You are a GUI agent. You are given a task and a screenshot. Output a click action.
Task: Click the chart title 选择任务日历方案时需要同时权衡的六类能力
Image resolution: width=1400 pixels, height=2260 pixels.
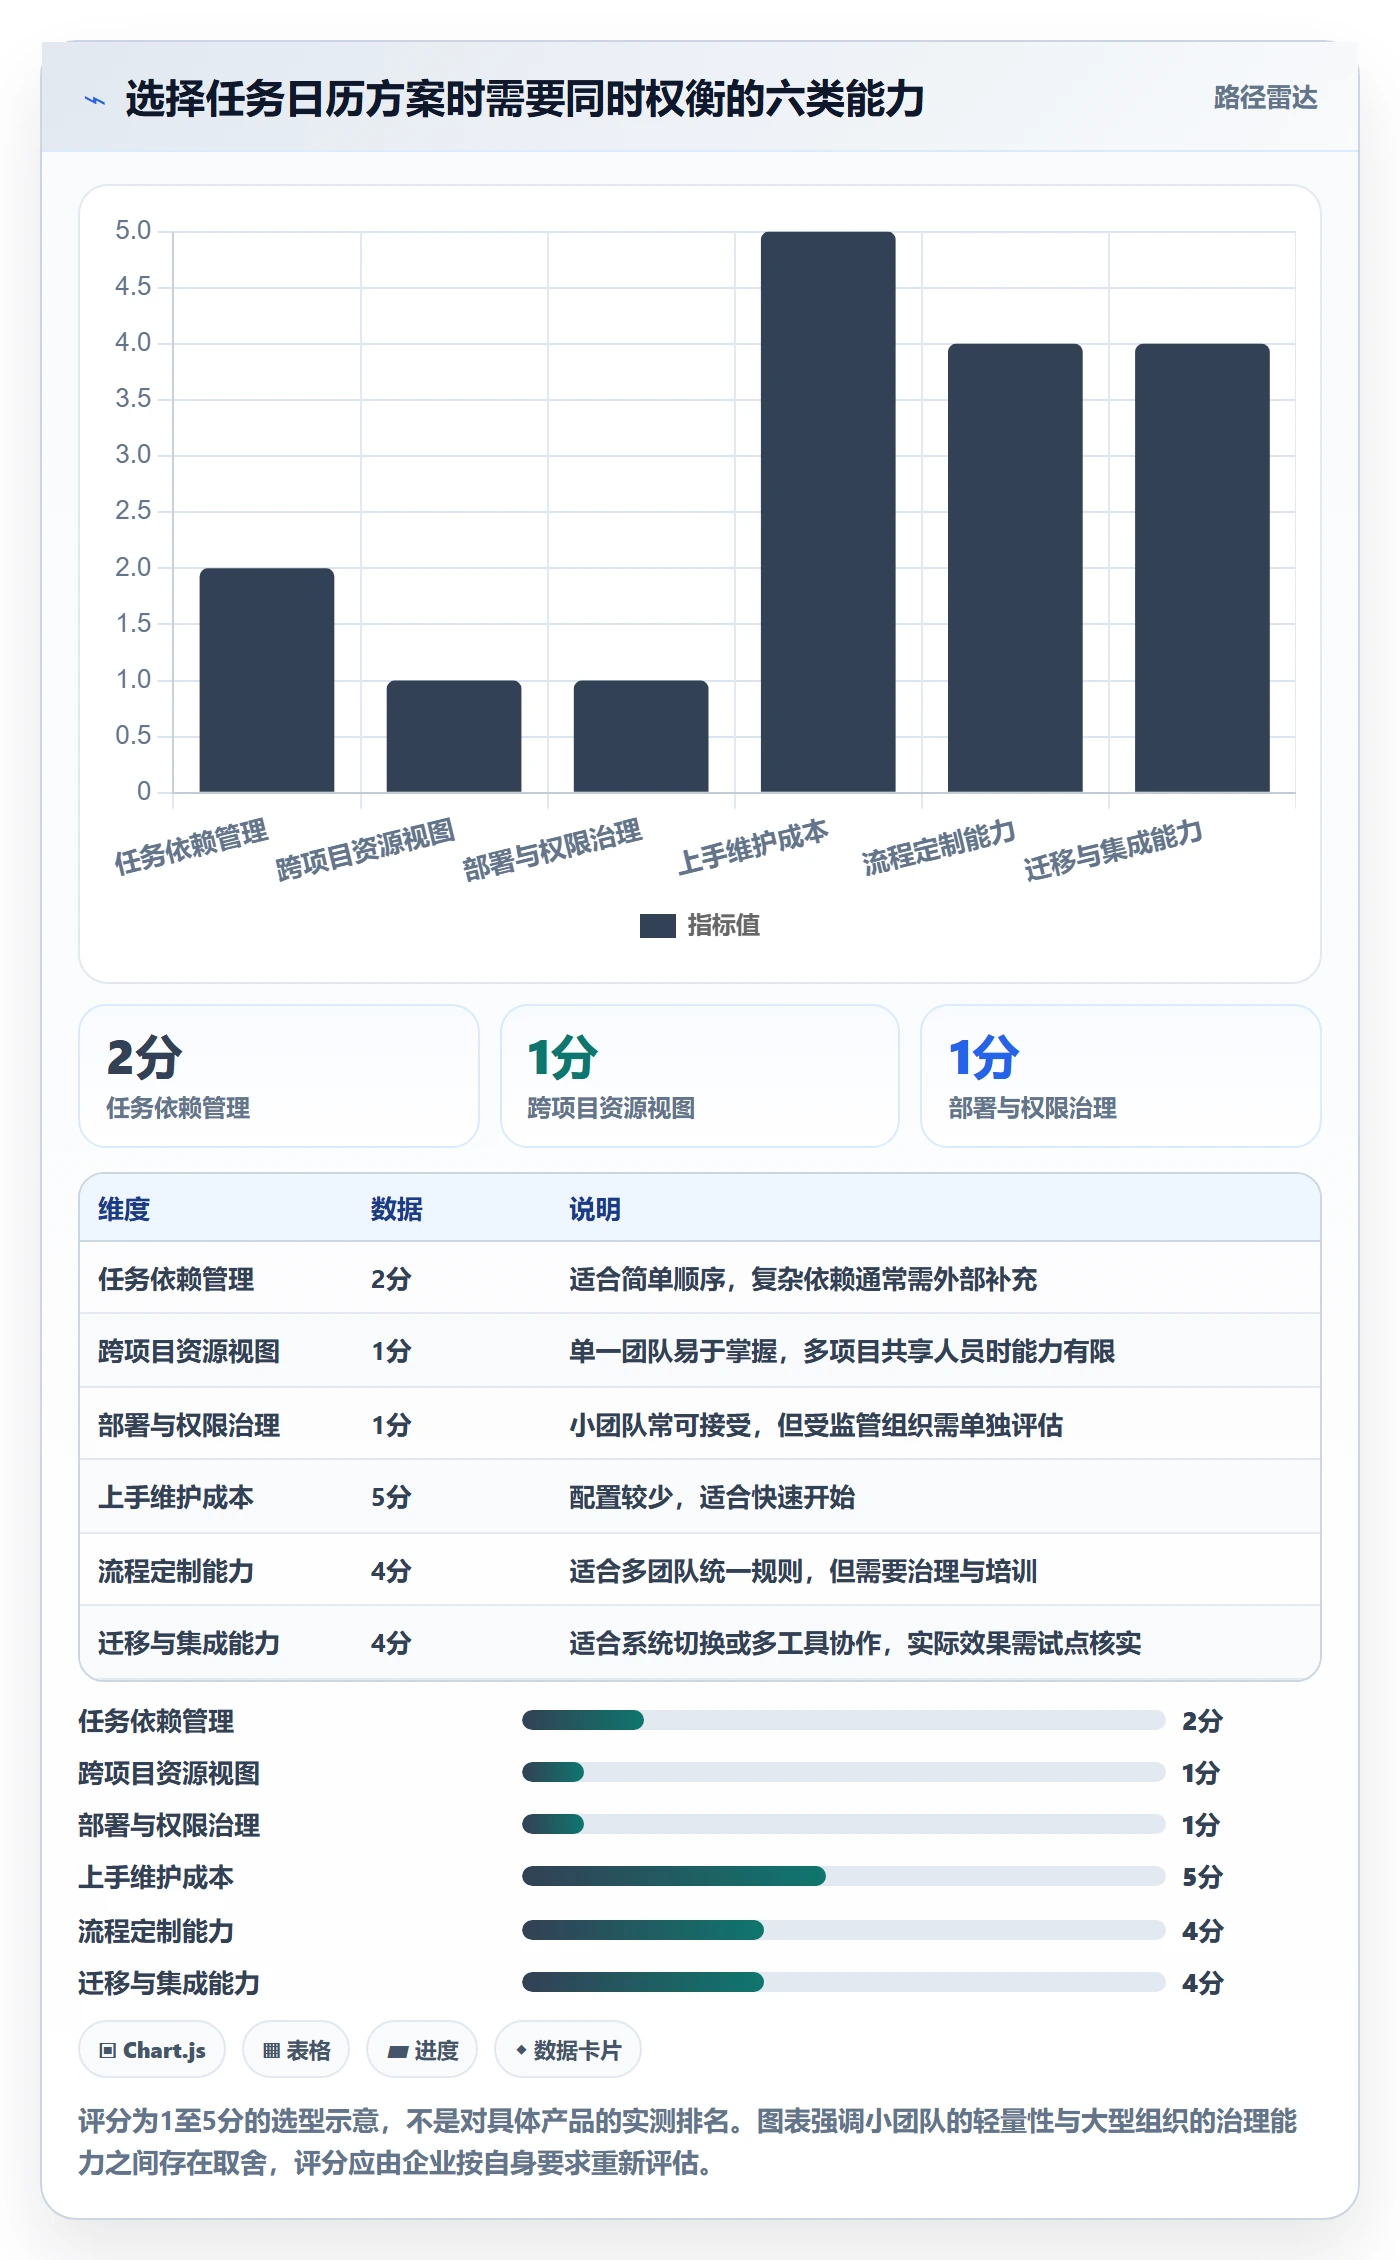[525, 99]
